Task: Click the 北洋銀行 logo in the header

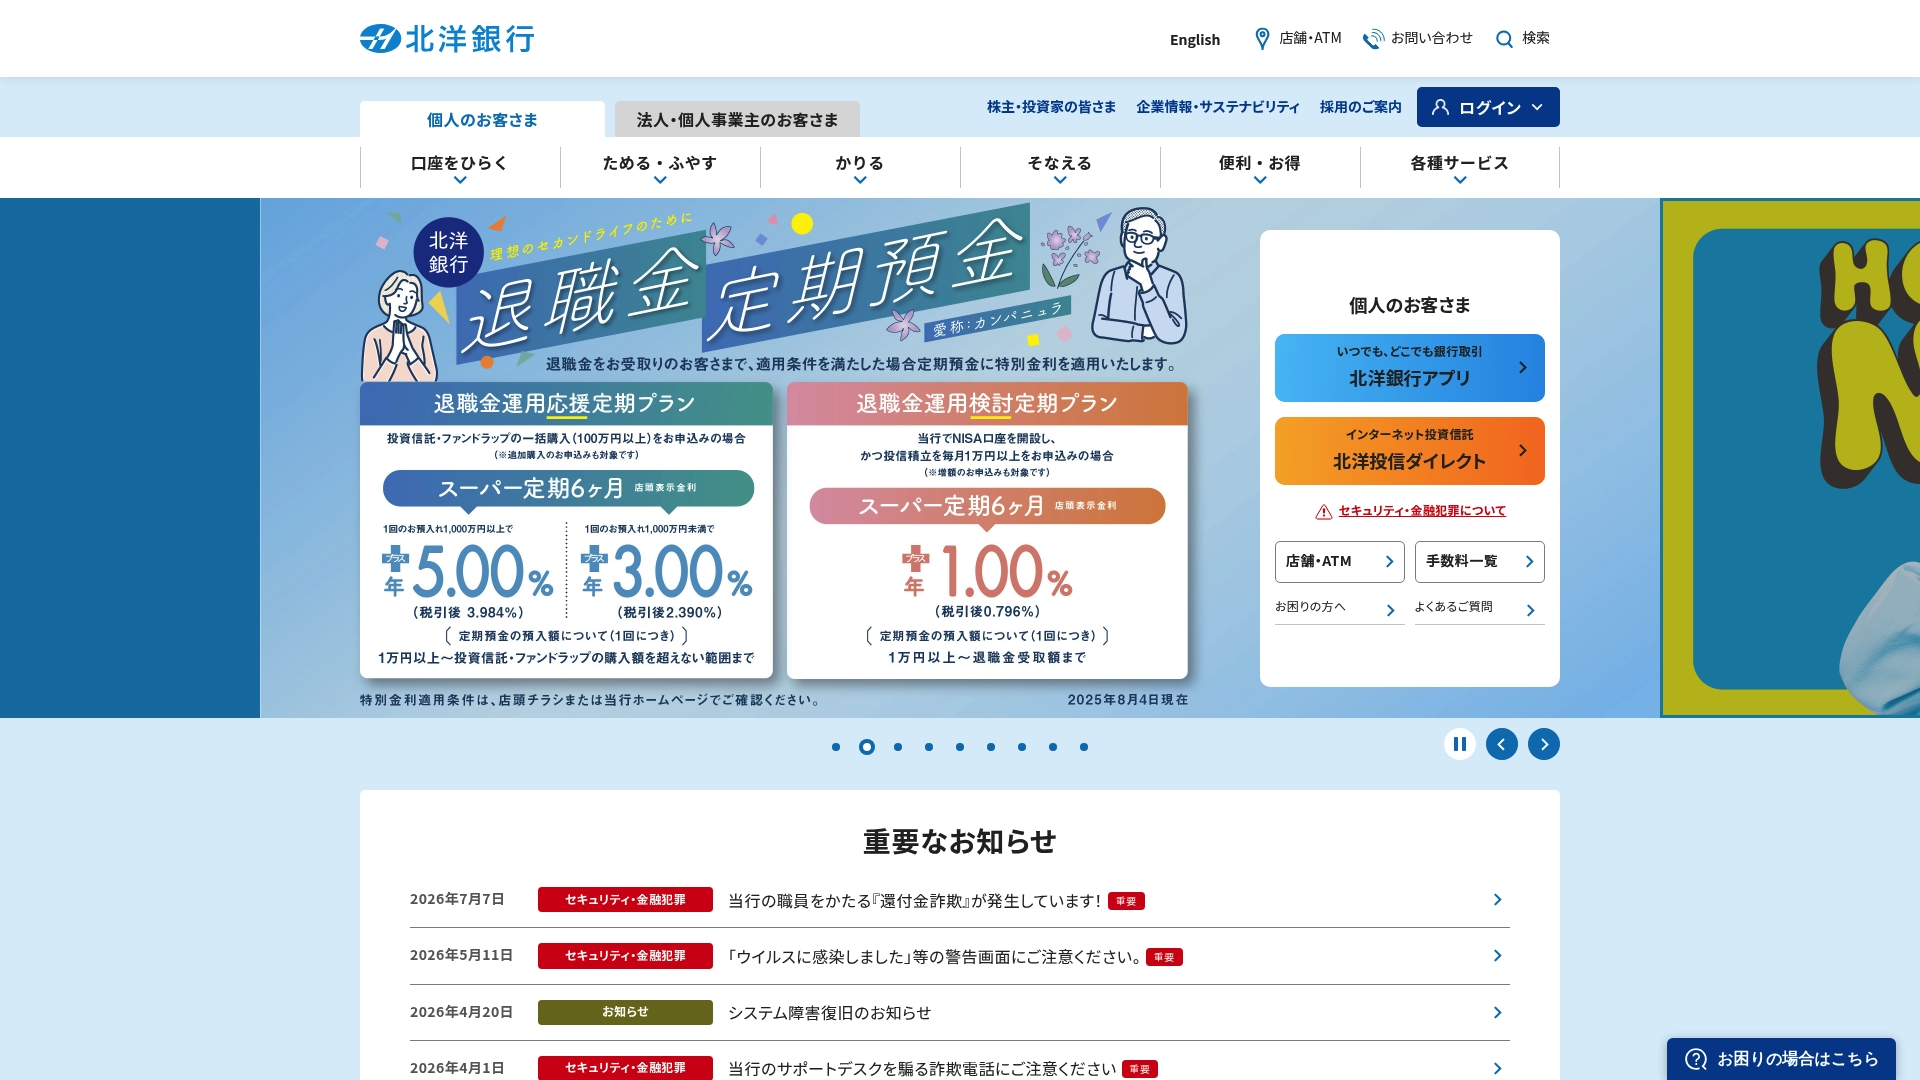Action: tap(447, 38)
